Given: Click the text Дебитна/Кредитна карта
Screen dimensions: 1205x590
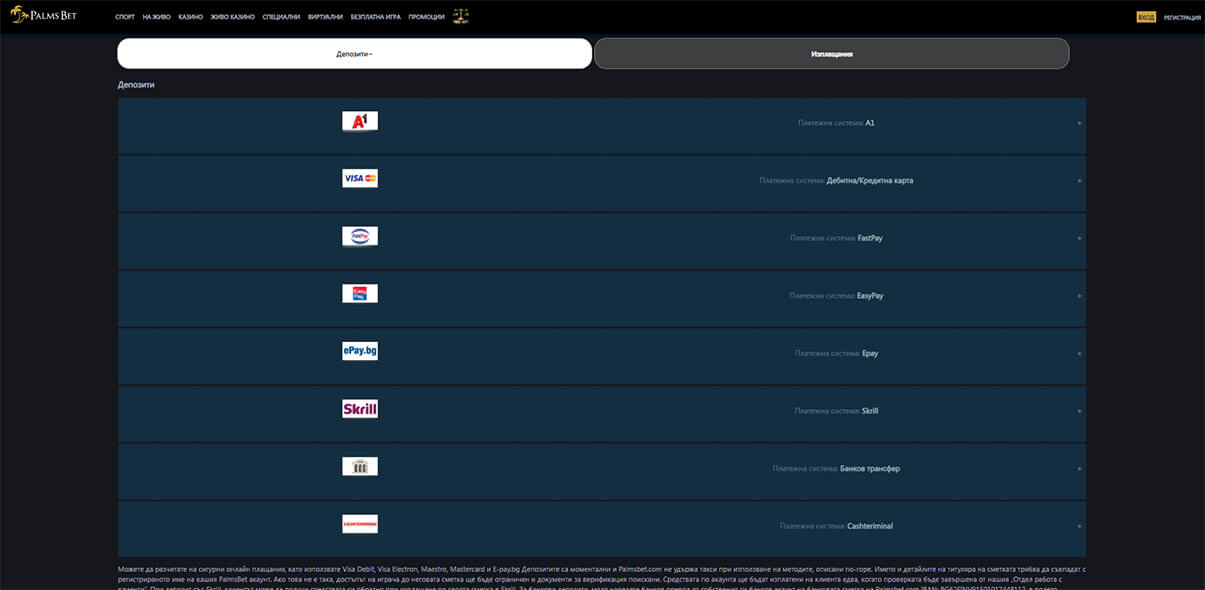Looking at the screenshot, I should 870,181.
